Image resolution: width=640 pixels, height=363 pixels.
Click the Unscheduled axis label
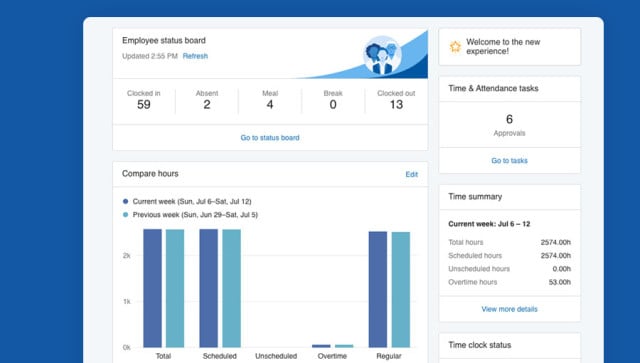tap(276, 356)
